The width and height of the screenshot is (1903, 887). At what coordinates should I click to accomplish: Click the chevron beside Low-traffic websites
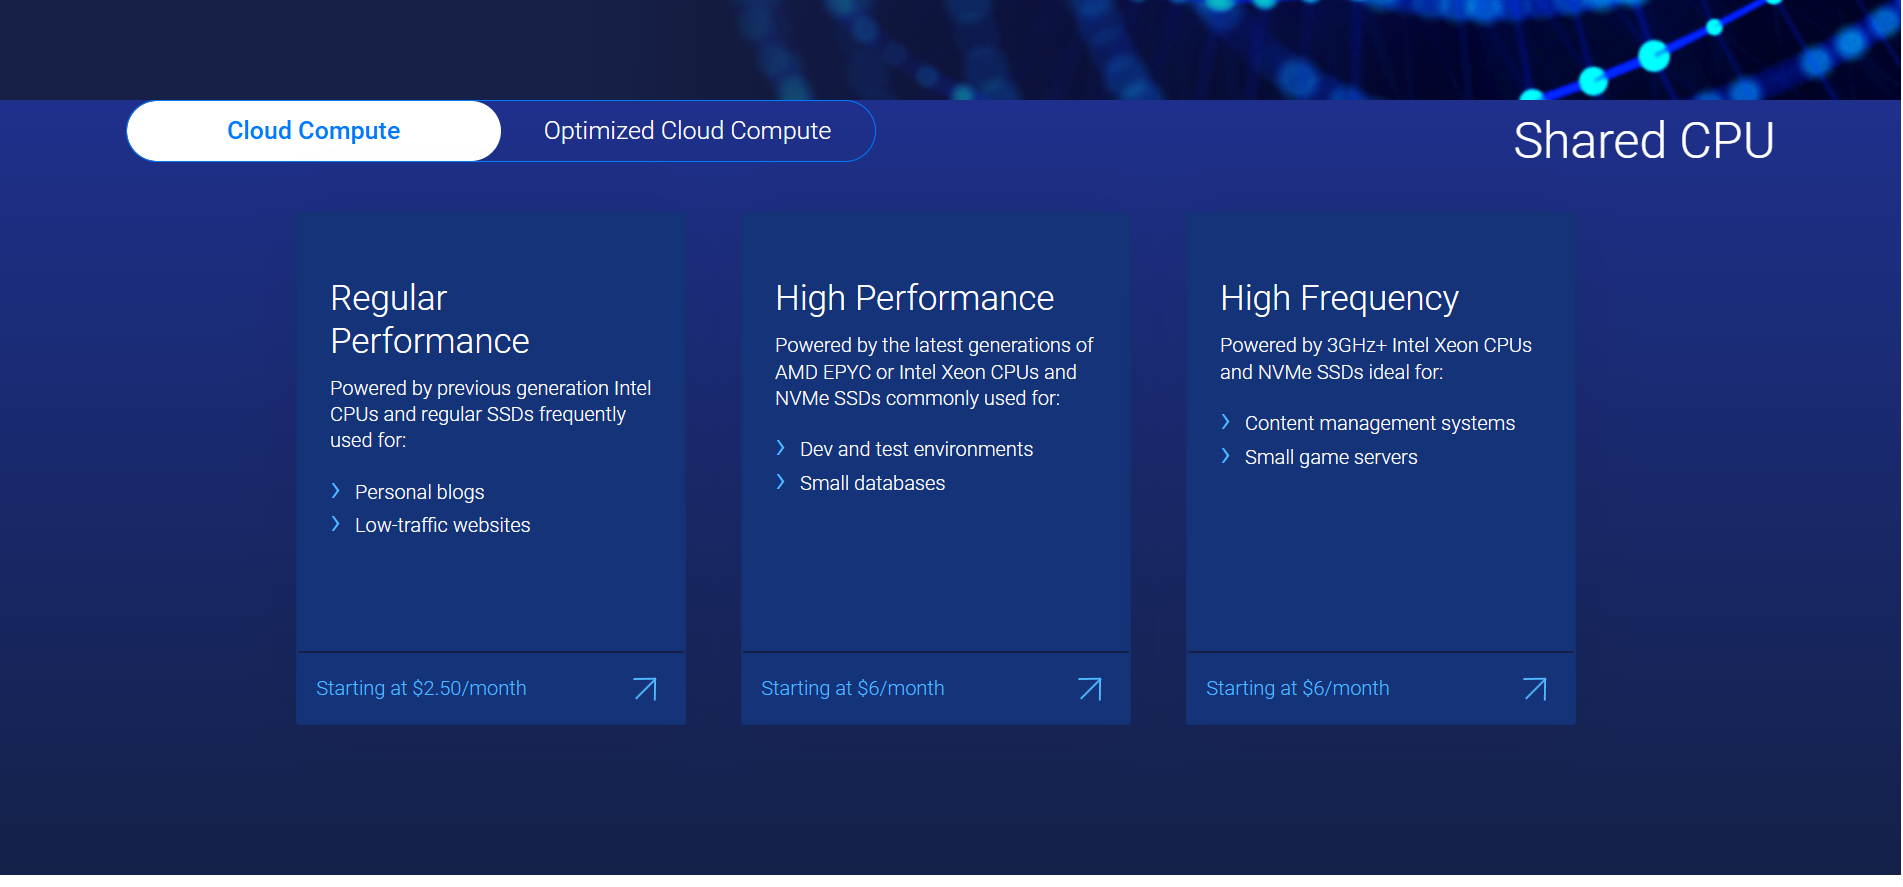[336, 525]
